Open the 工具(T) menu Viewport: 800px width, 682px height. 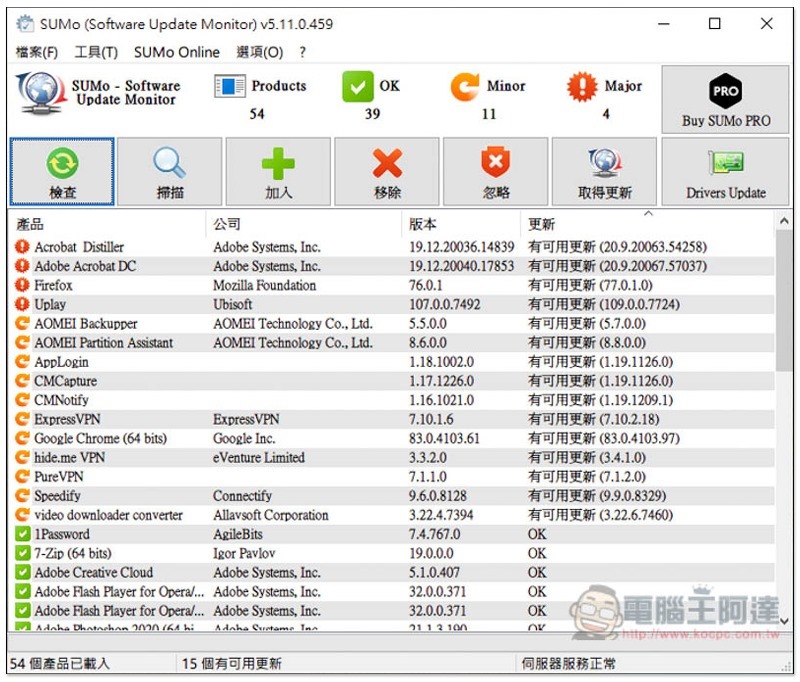[96, 52]
